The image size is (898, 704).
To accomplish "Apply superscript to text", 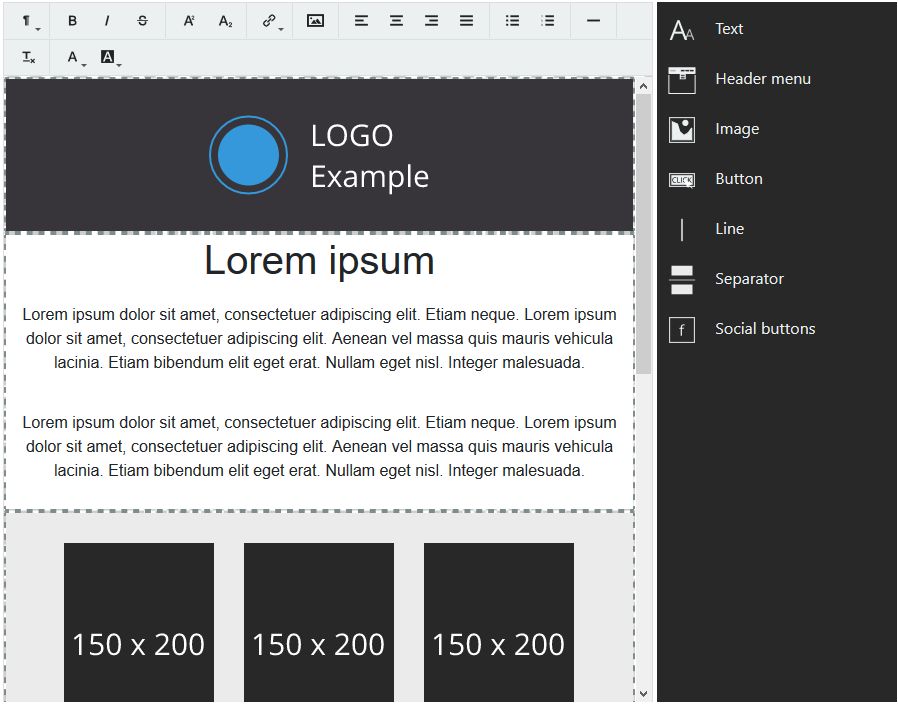I will 189,21.
